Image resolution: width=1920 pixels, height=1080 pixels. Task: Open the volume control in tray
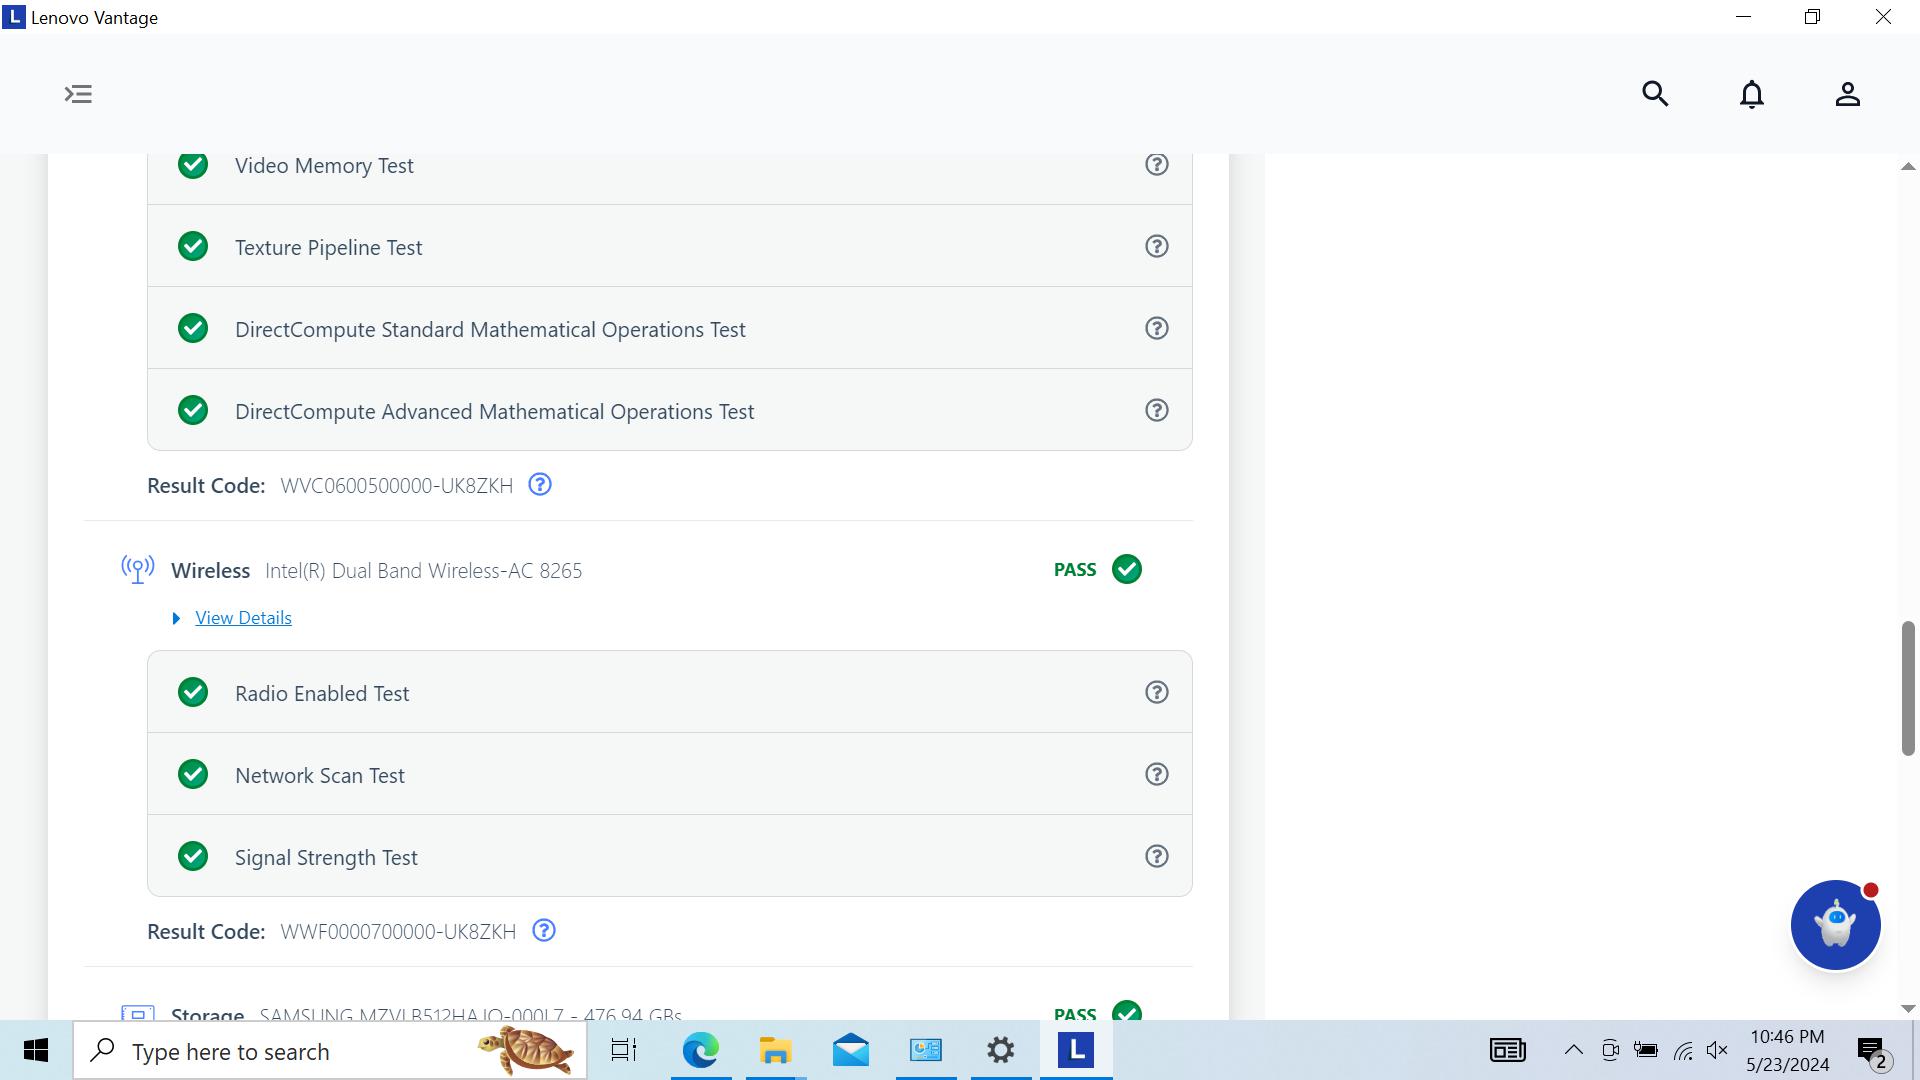pyautogui.click(x=1717, y=1050)
